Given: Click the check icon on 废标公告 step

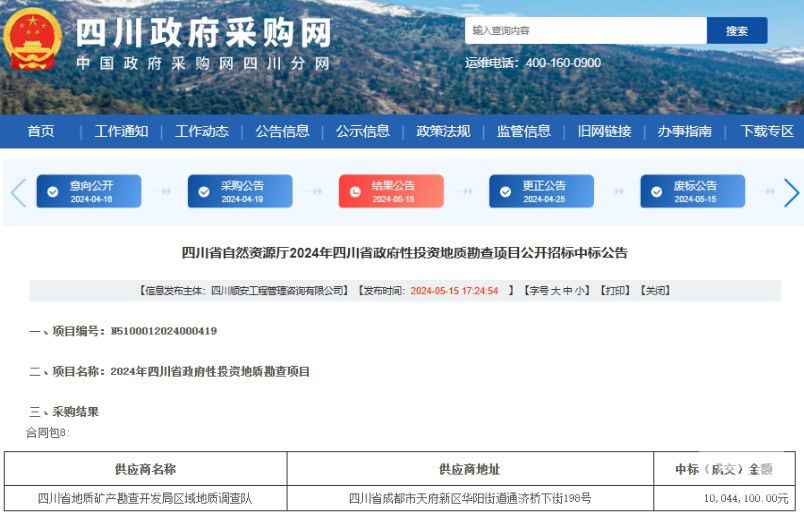Looking at the screenshot, I should pyautogui.click(x=657, y=192).
